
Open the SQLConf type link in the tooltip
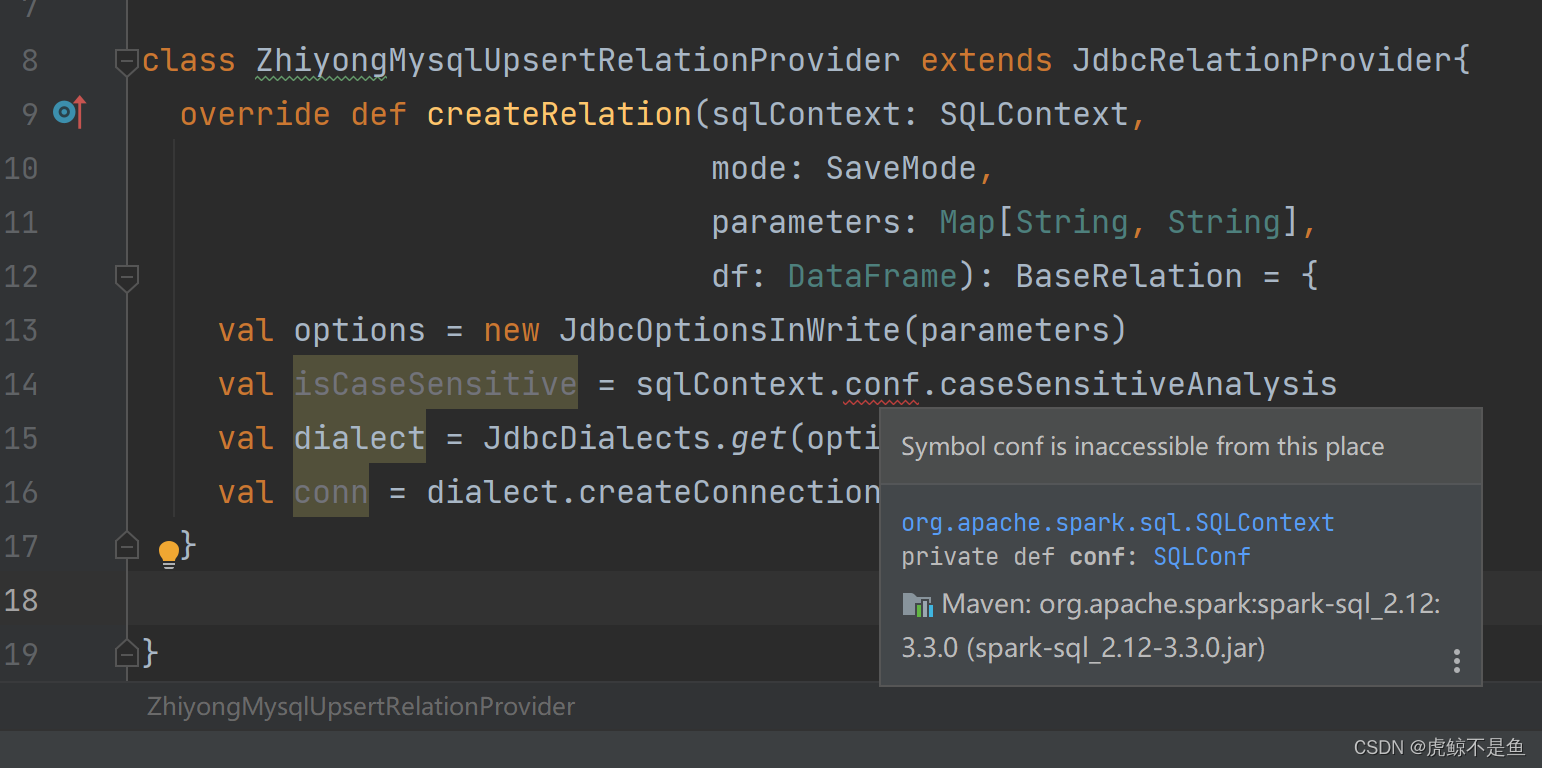(1202, 557)
